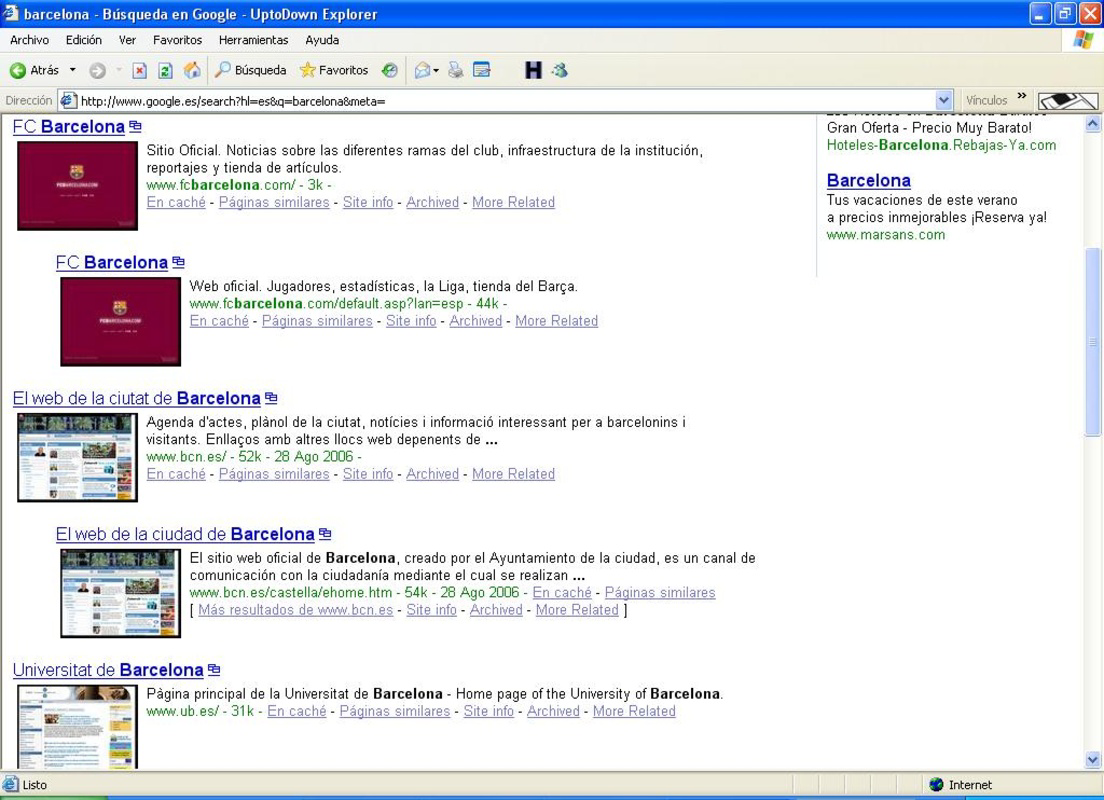The height and width of the screenshot is (800, 1104).
Task: Click the Mail envelope icon
Action: [422, 70]
